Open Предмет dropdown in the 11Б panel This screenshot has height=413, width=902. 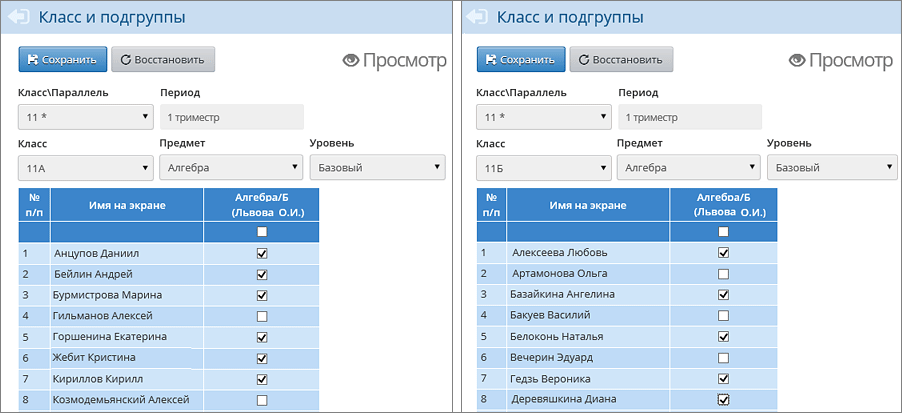[689, 167]
